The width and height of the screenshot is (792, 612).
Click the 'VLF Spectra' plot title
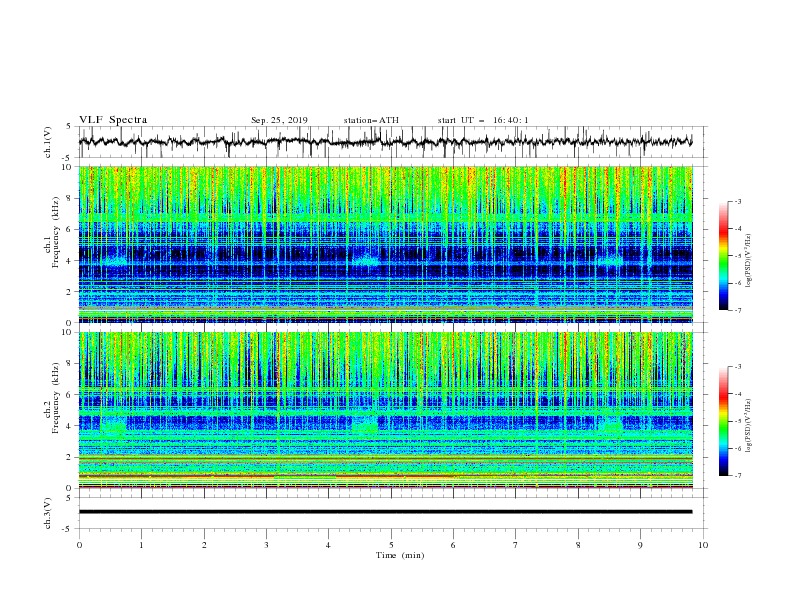[x=113, y=120]
